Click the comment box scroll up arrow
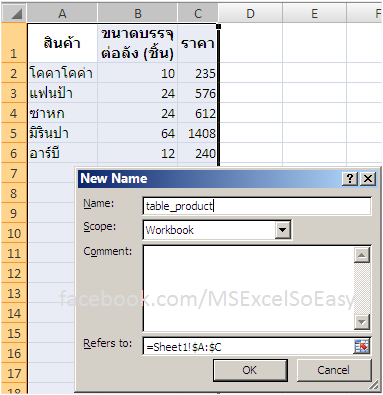 362,255
